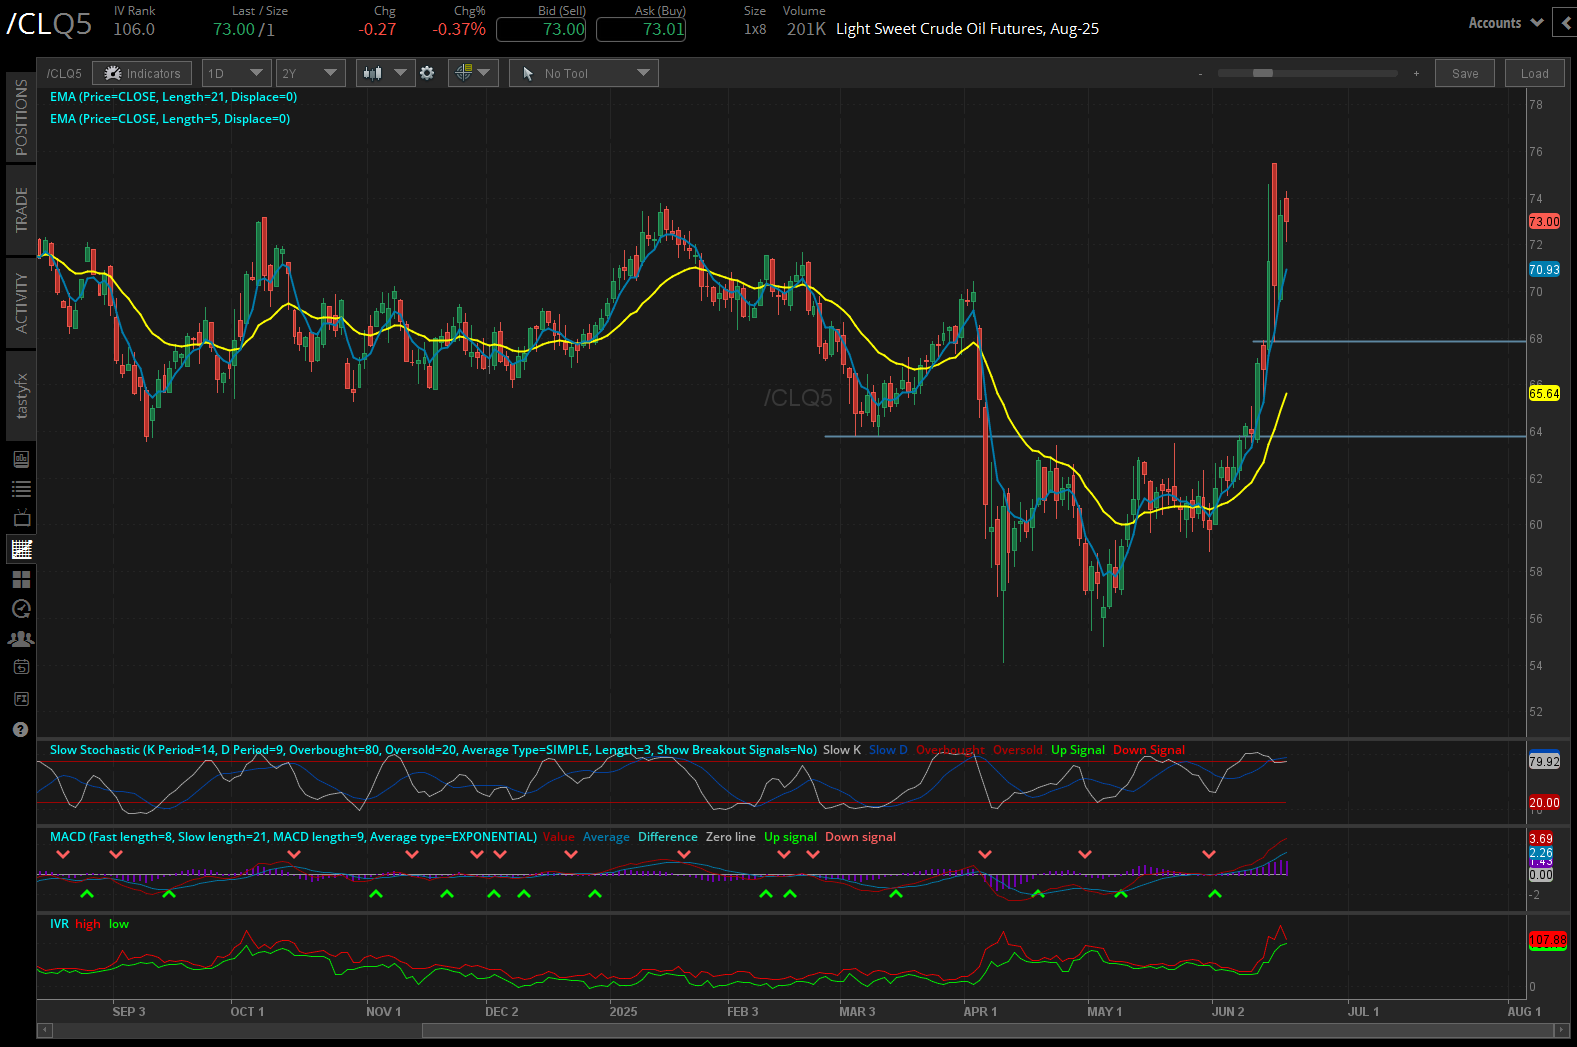
Task: Click the JUN 2 date axis label
Action: 1228,1011
